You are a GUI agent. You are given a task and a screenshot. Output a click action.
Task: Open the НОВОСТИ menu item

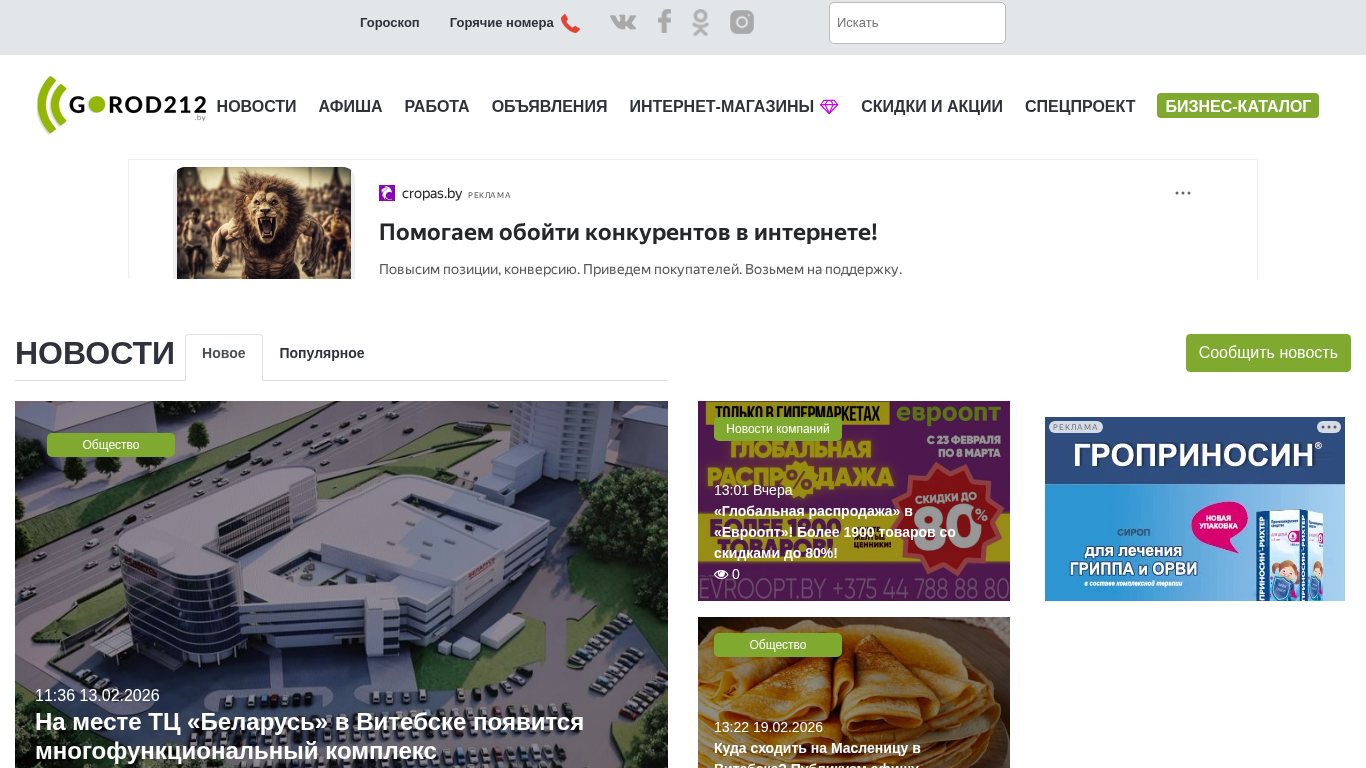(257, 107)
